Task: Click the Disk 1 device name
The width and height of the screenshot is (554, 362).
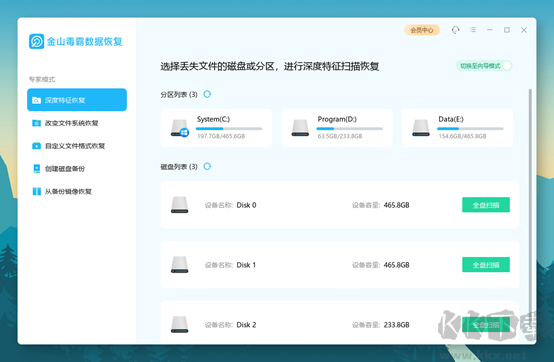Action: pos(246,265)
